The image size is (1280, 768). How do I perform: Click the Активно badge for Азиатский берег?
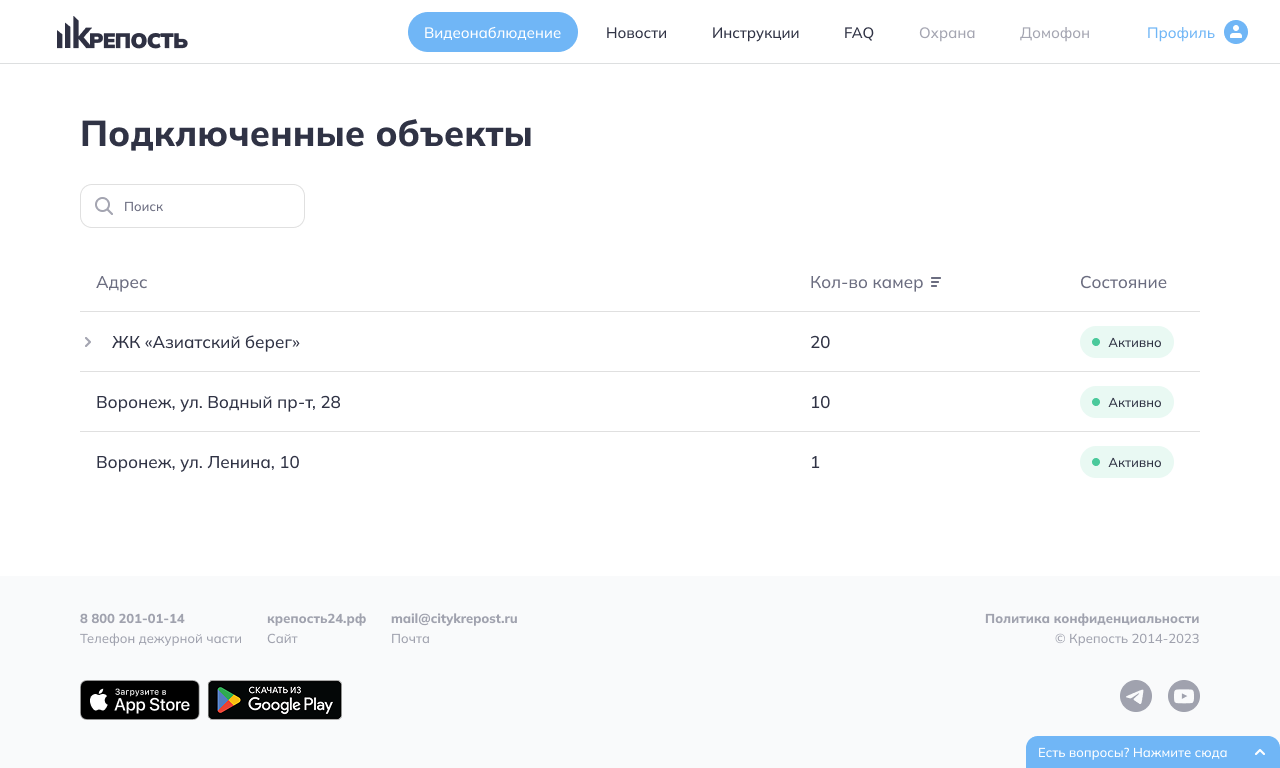click(x=1127, y=342)
